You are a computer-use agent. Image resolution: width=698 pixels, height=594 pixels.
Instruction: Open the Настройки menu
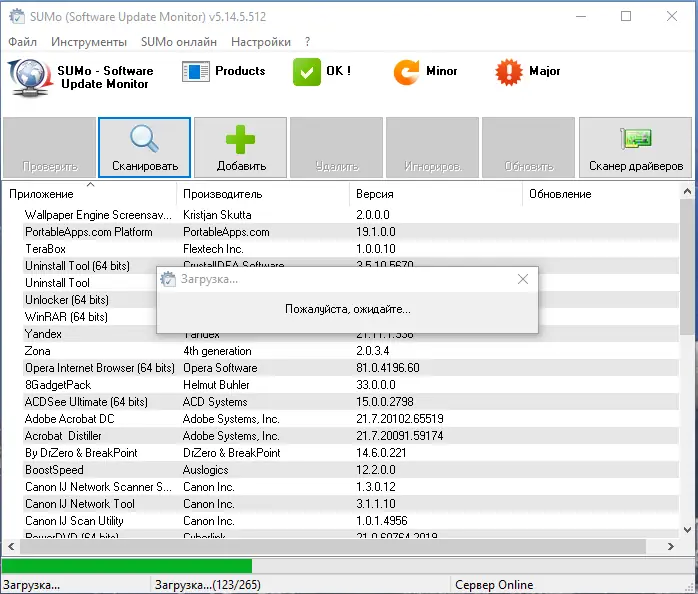[x=261, y=42]
